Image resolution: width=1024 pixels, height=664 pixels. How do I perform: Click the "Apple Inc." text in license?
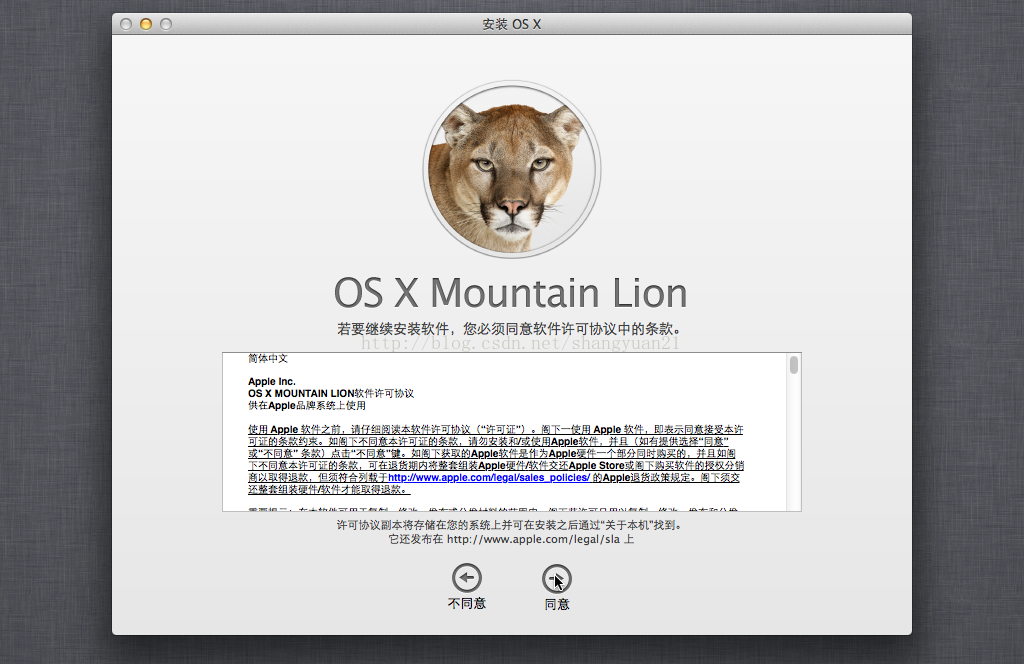(272, 381)
